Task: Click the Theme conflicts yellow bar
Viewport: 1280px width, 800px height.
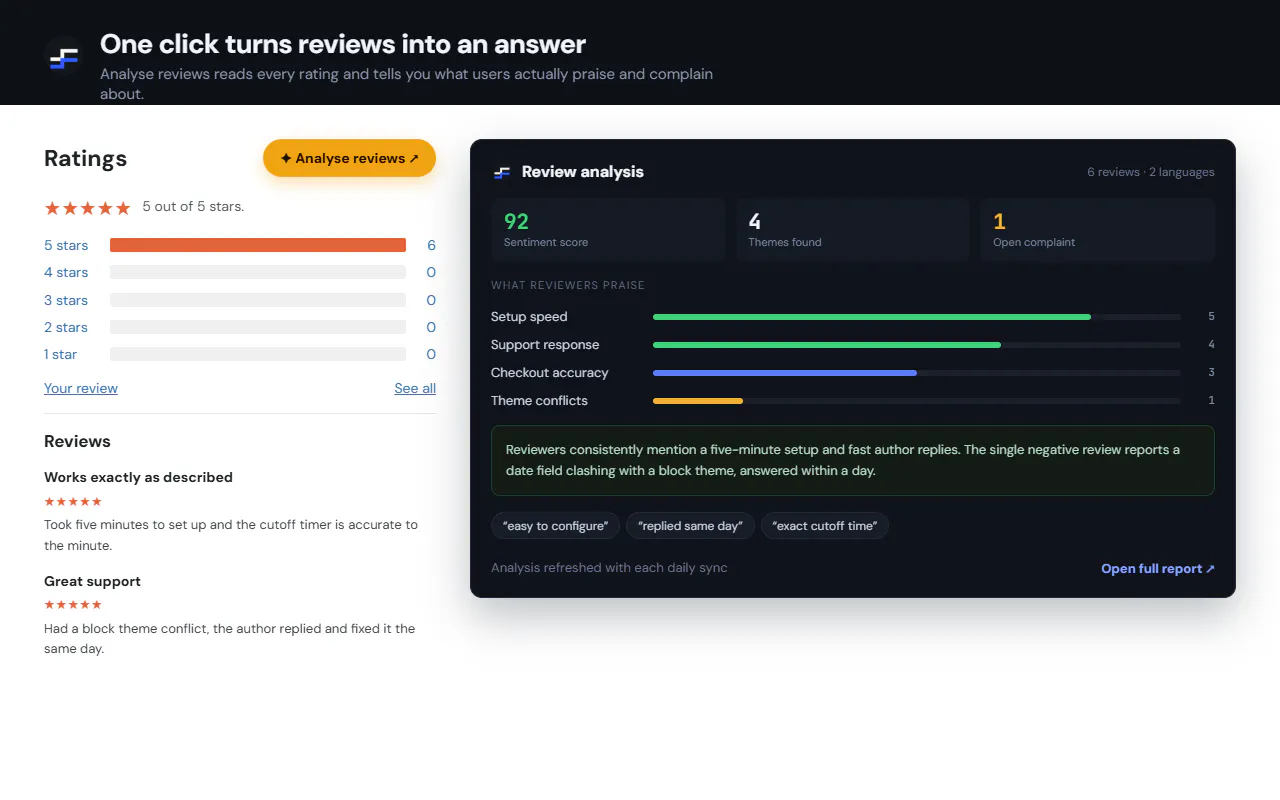Action: [698, 401]
